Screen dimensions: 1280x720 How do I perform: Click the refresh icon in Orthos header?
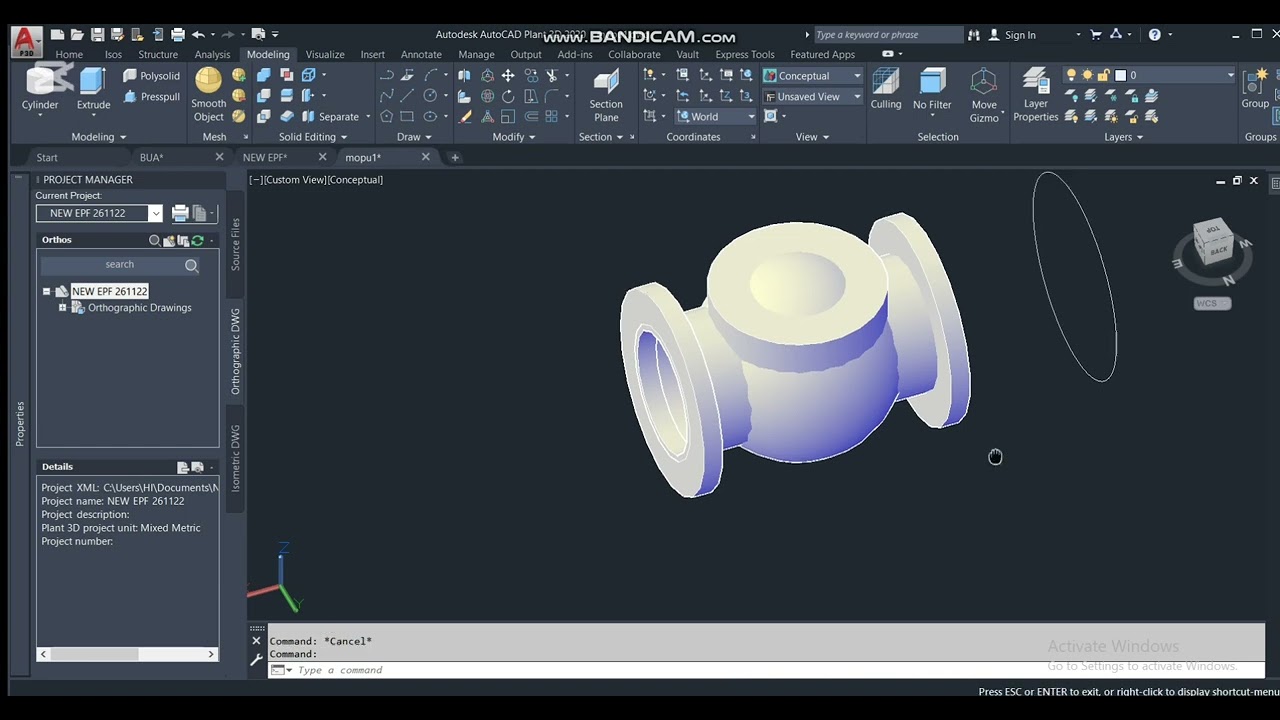[197, 240]
